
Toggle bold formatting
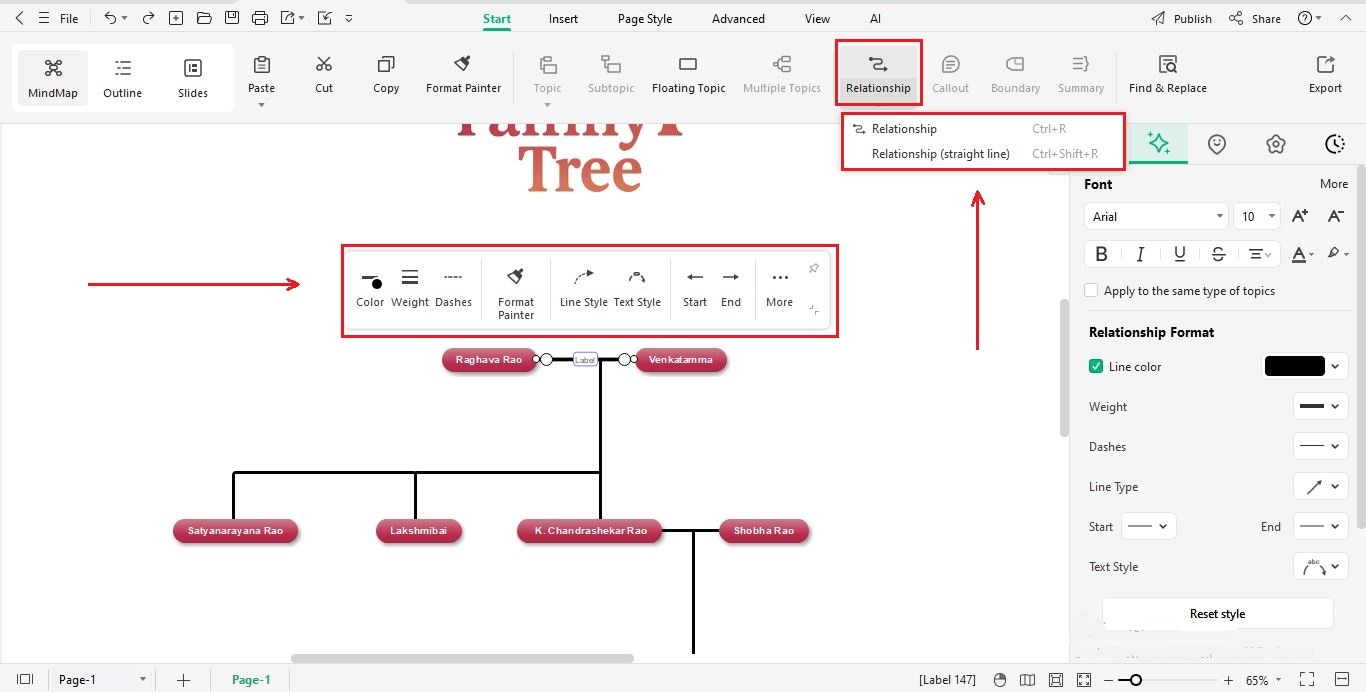[x=1101, y=253]
